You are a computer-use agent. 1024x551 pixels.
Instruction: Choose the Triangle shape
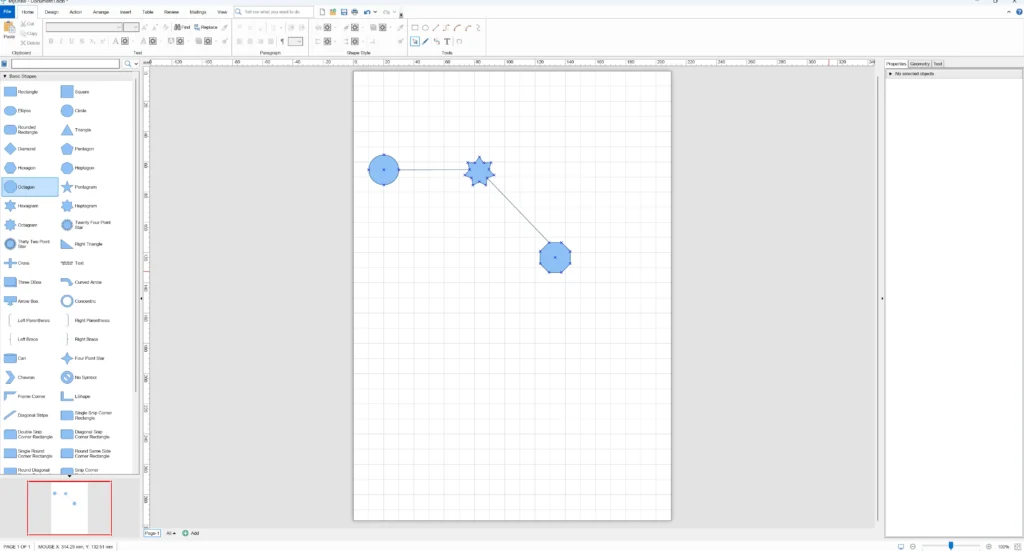click(76, 130)
